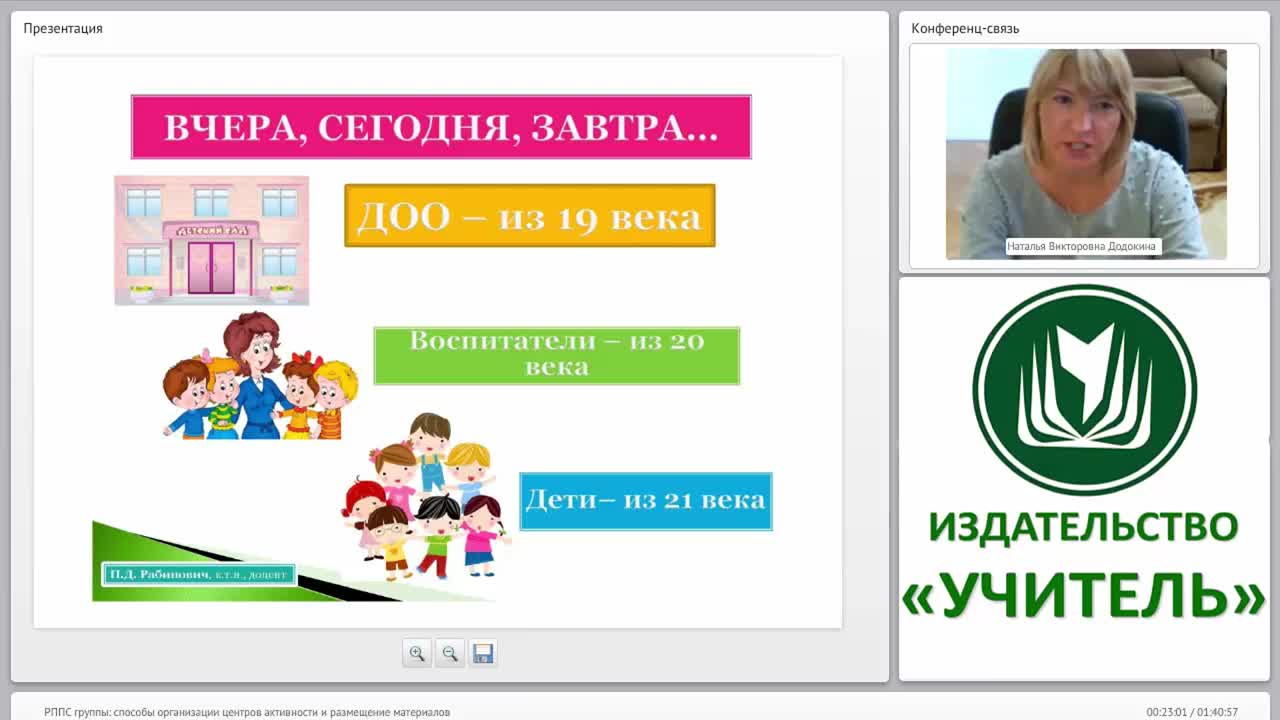Click the green circular book logo

pyautogui.click(x=1084, y=389)
